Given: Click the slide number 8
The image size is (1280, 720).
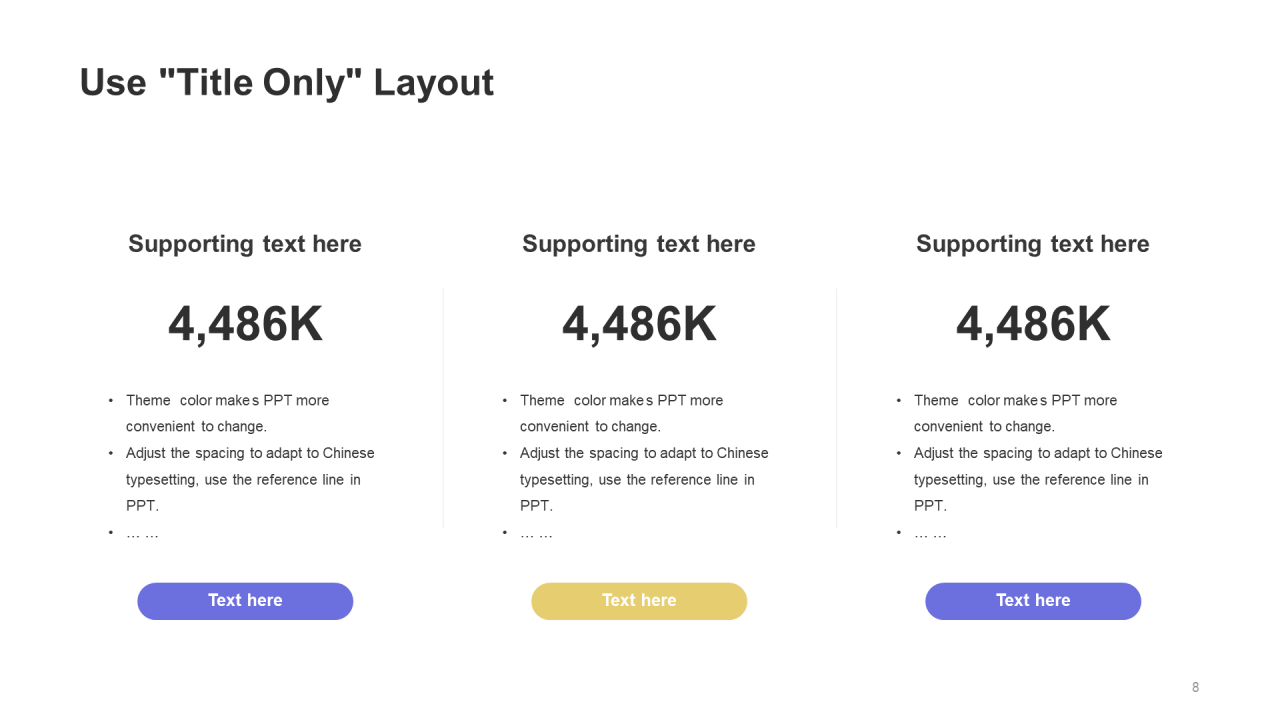Looking at the screenshot, I should click(x=1195, y=687).
